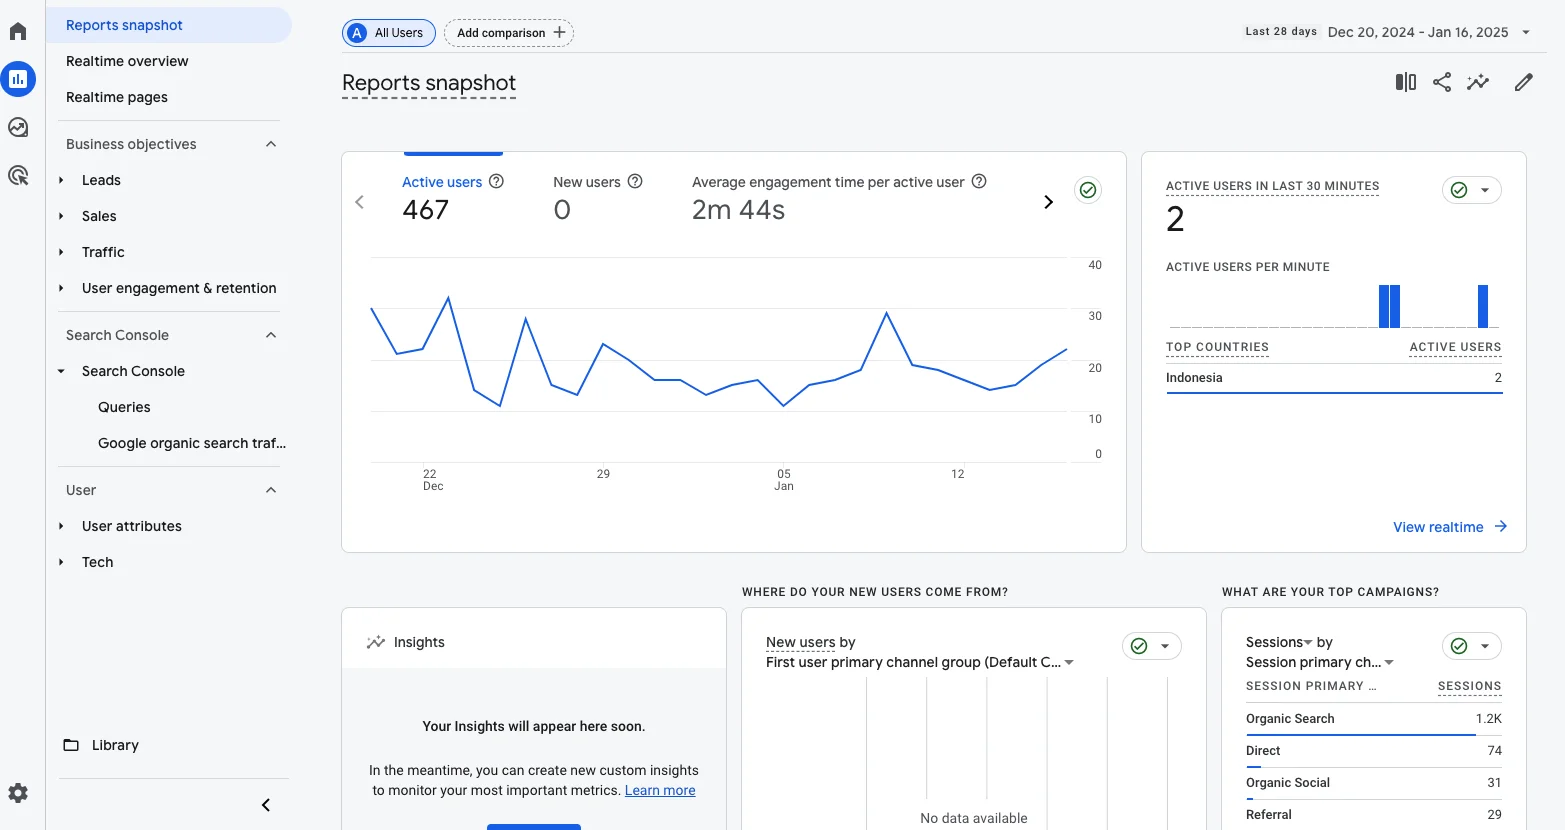
Task: Open Admin settings gear icon
Action: tap(18, 793)
